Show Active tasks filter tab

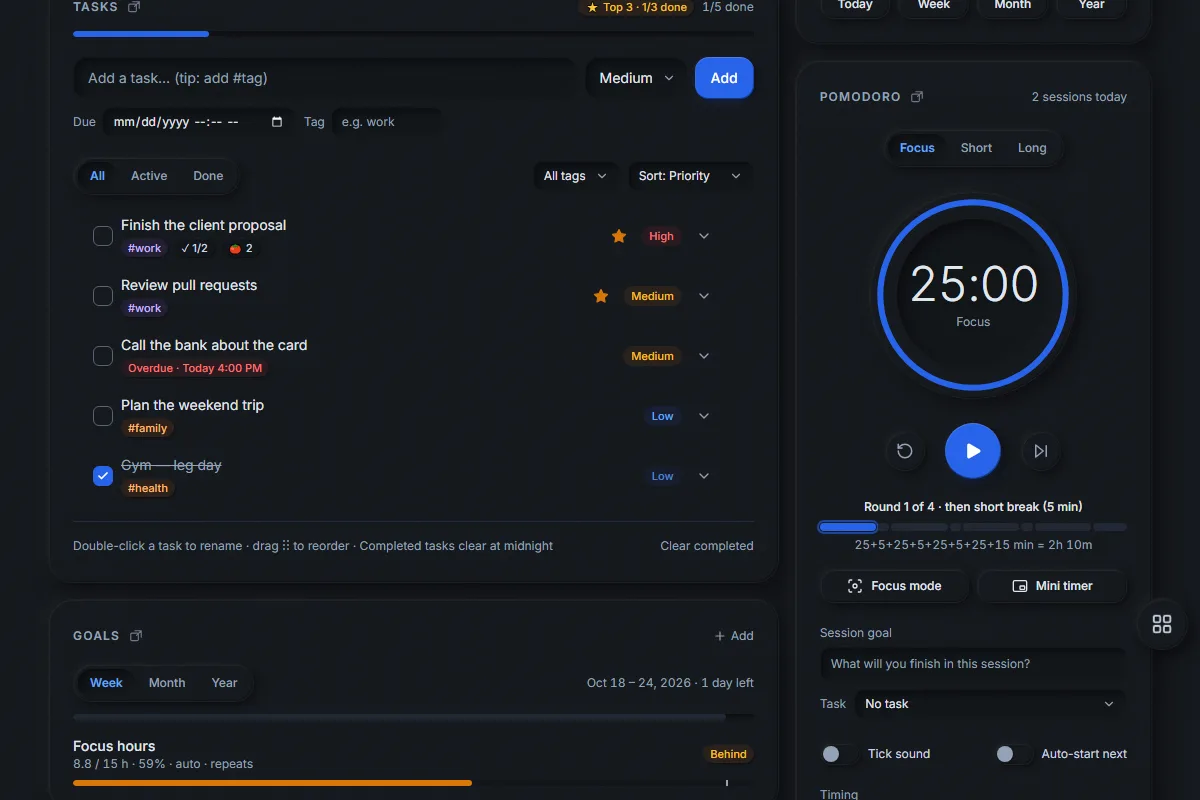pyautogui.click(x=149, y=176)
